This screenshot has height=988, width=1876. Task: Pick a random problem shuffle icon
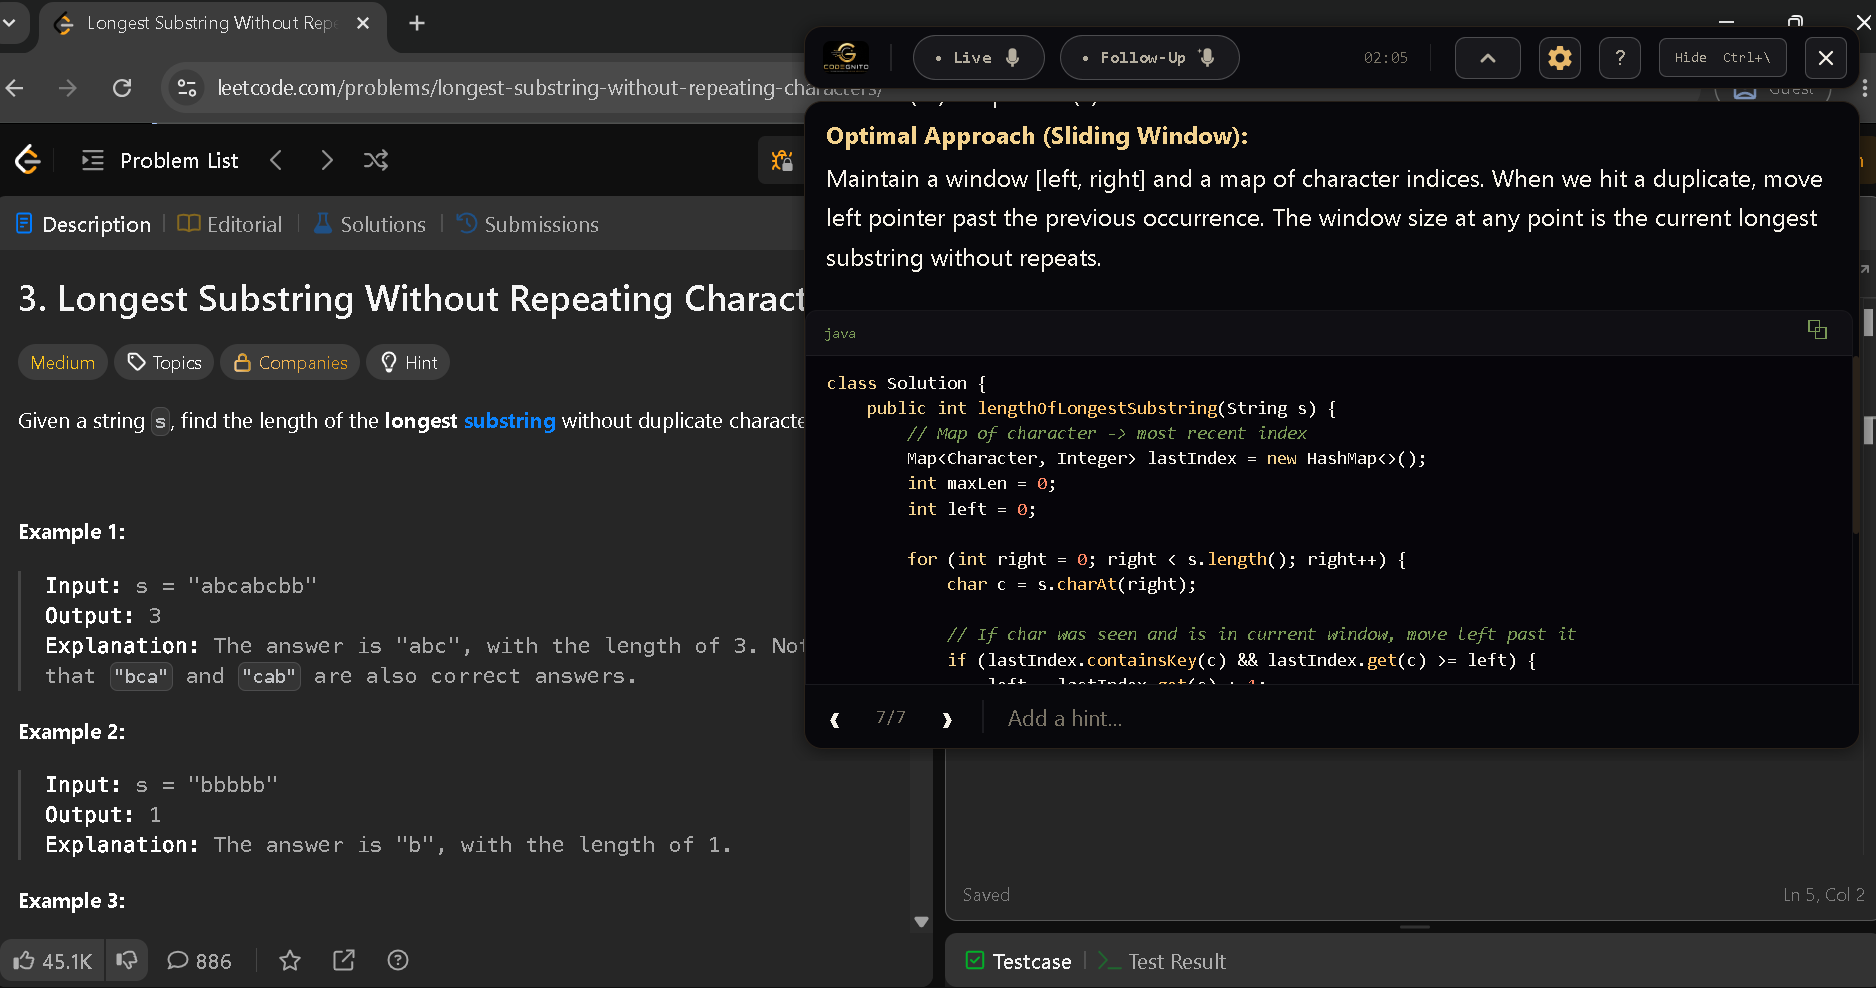376,160
